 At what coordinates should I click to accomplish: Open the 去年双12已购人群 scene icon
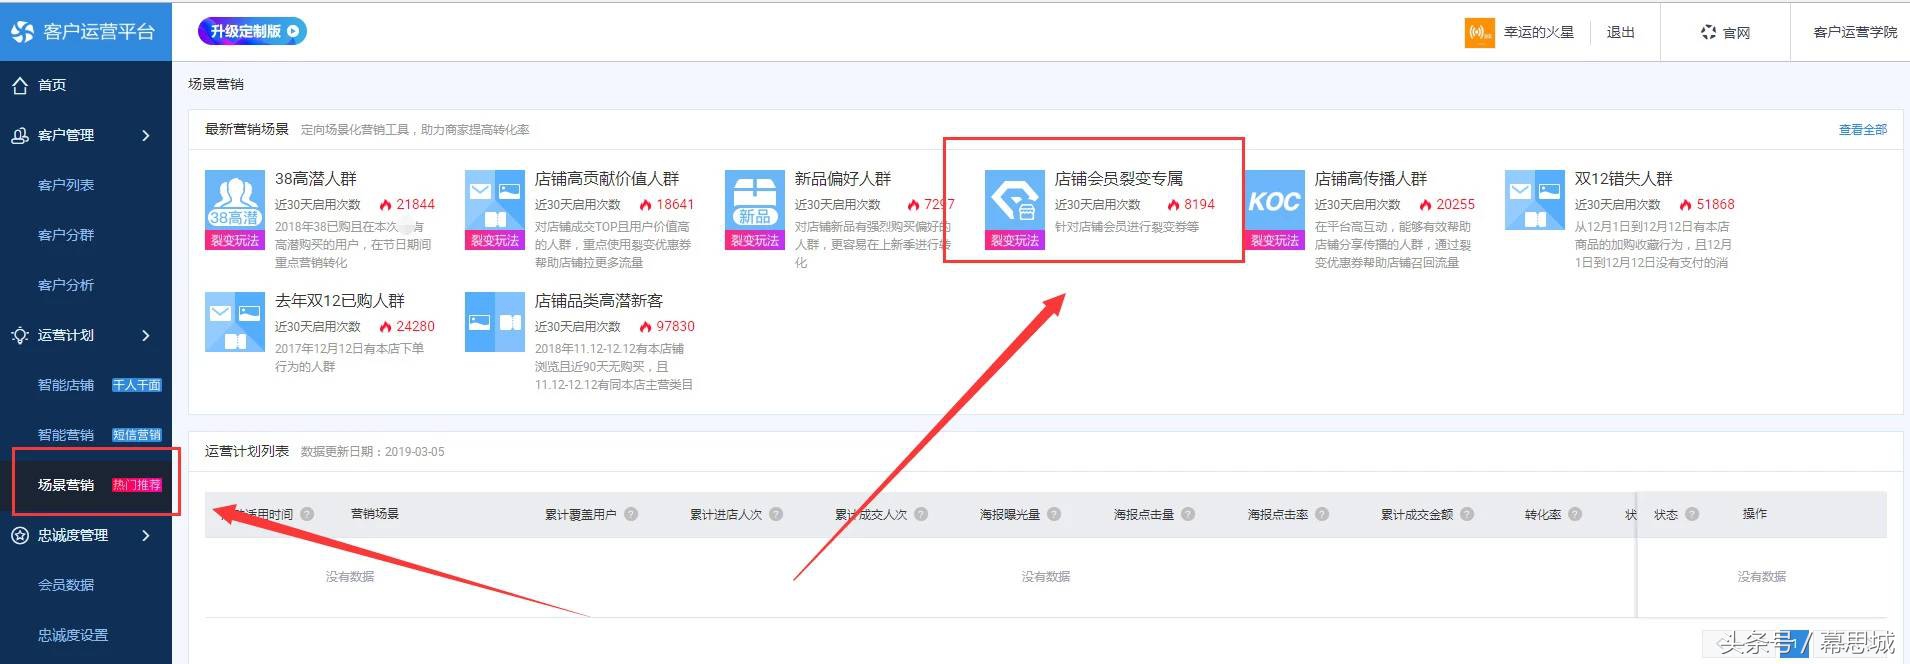pyautogui.click(x=234, y=322)
